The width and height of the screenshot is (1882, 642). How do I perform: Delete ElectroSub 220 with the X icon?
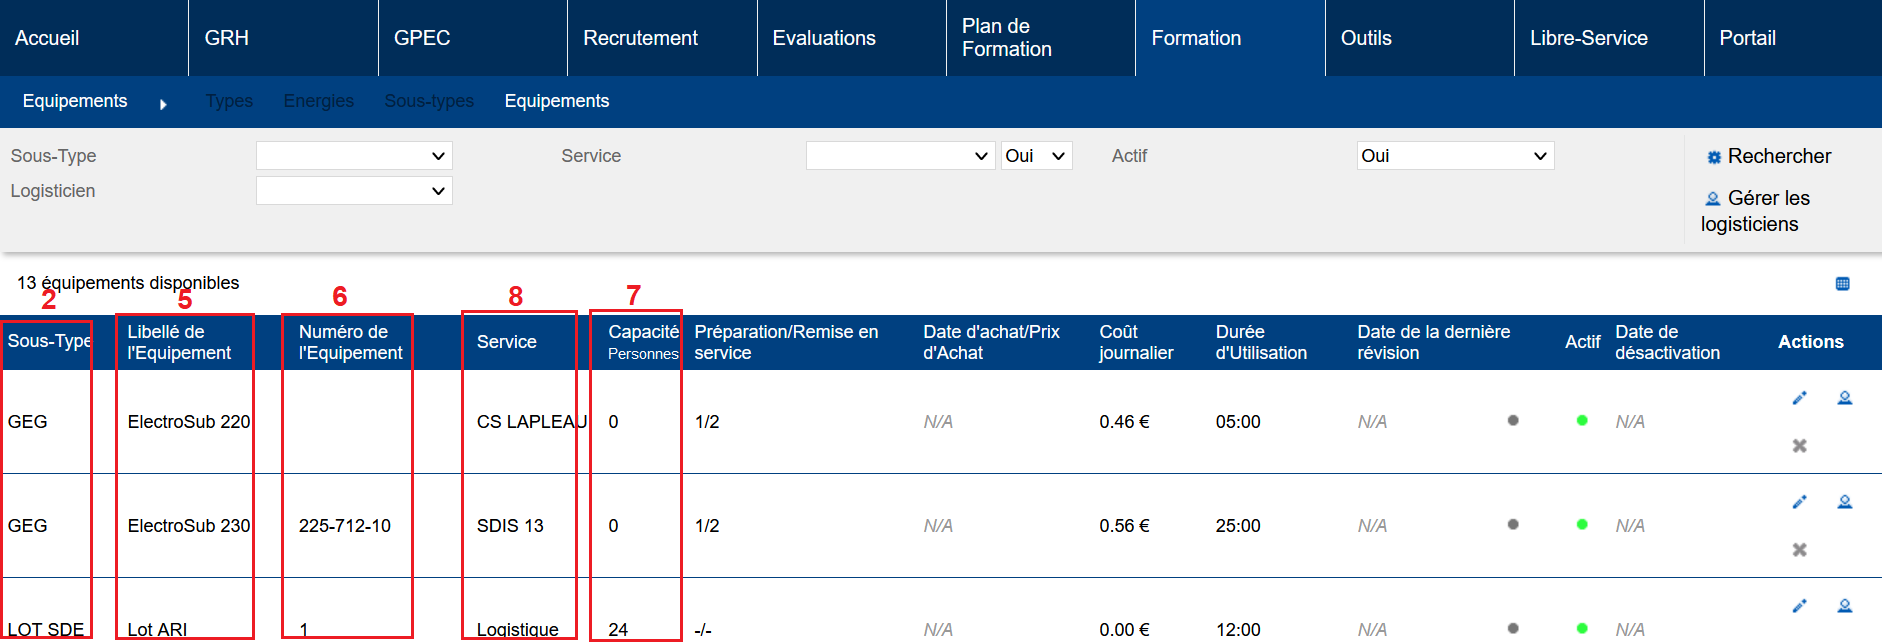[1799, 446]
